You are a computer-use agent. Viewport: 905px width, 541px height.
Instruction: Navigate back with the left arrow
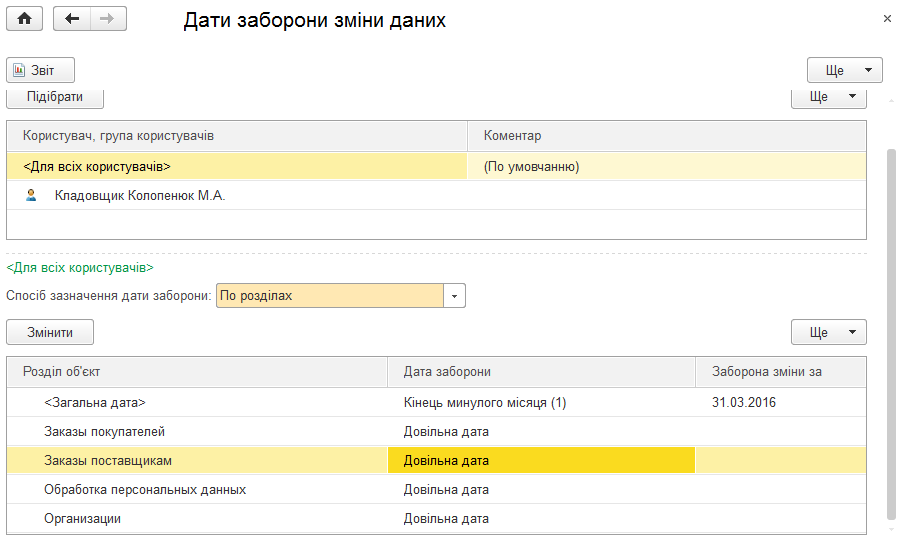[x=72, y=18]
